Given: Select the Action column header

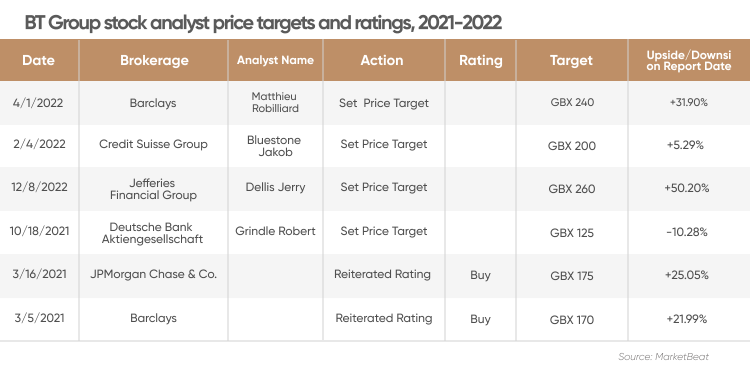Looking at the screenshot, I should pos(382,60).
